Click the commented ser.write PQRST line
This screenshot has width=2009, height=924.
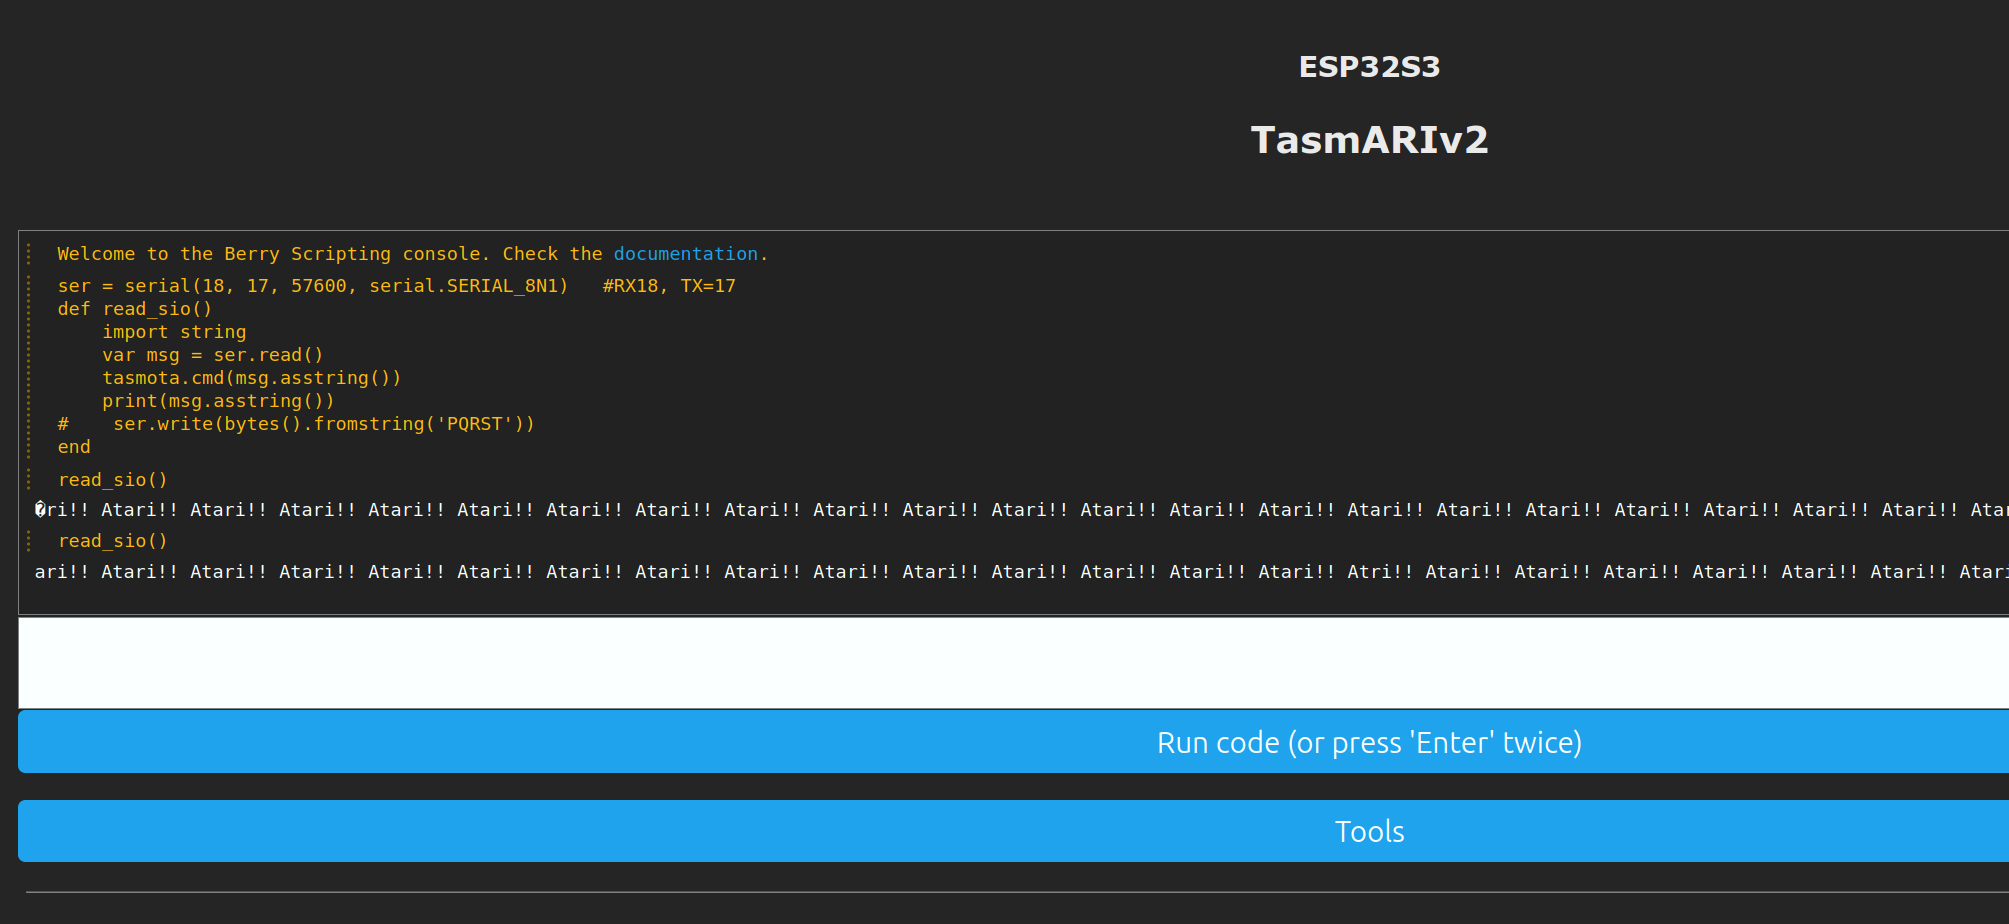pos(296,423)
